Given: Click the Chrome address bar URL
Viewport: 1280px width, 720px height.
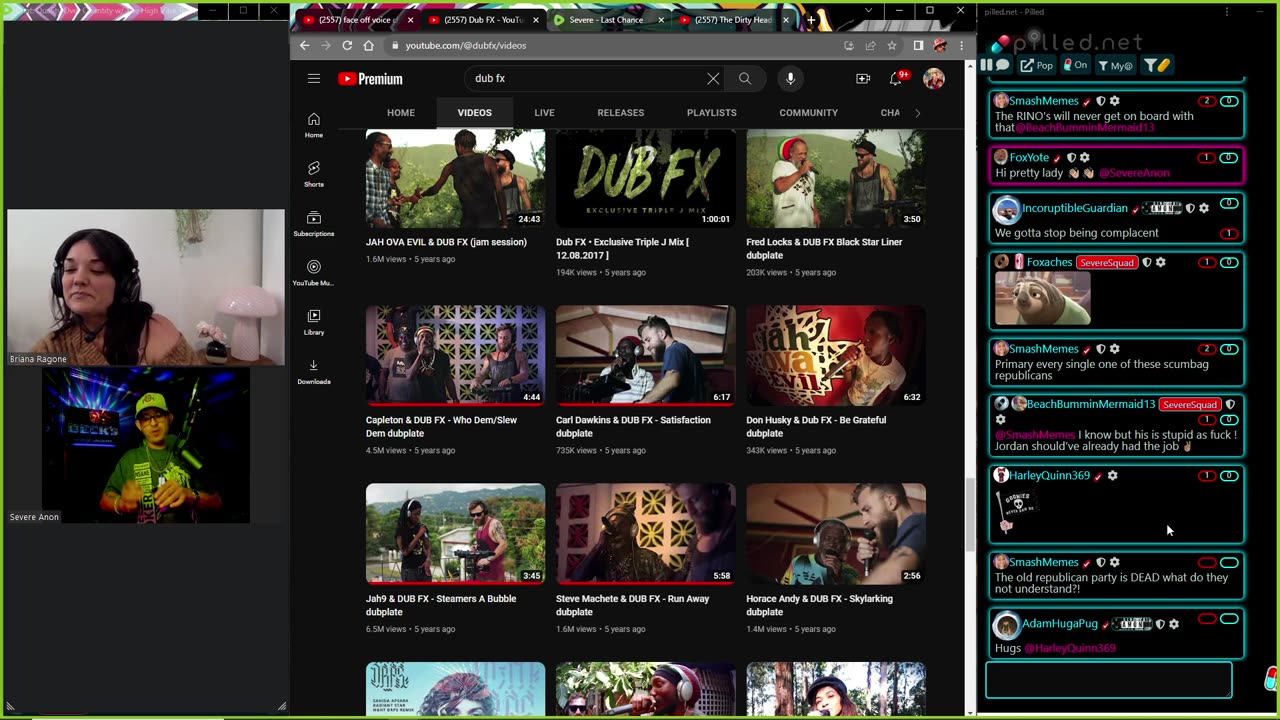Looking at the screenshot, I should (466, 45).
